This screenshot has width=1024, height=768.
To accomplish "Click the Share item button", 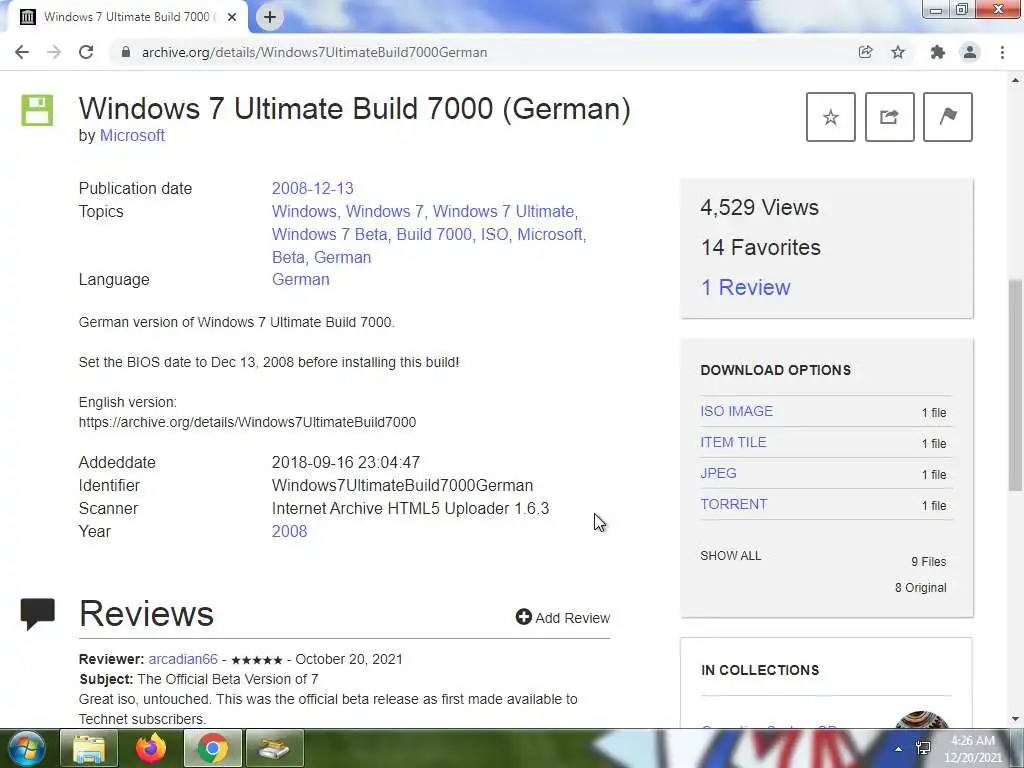I will 889,117.
